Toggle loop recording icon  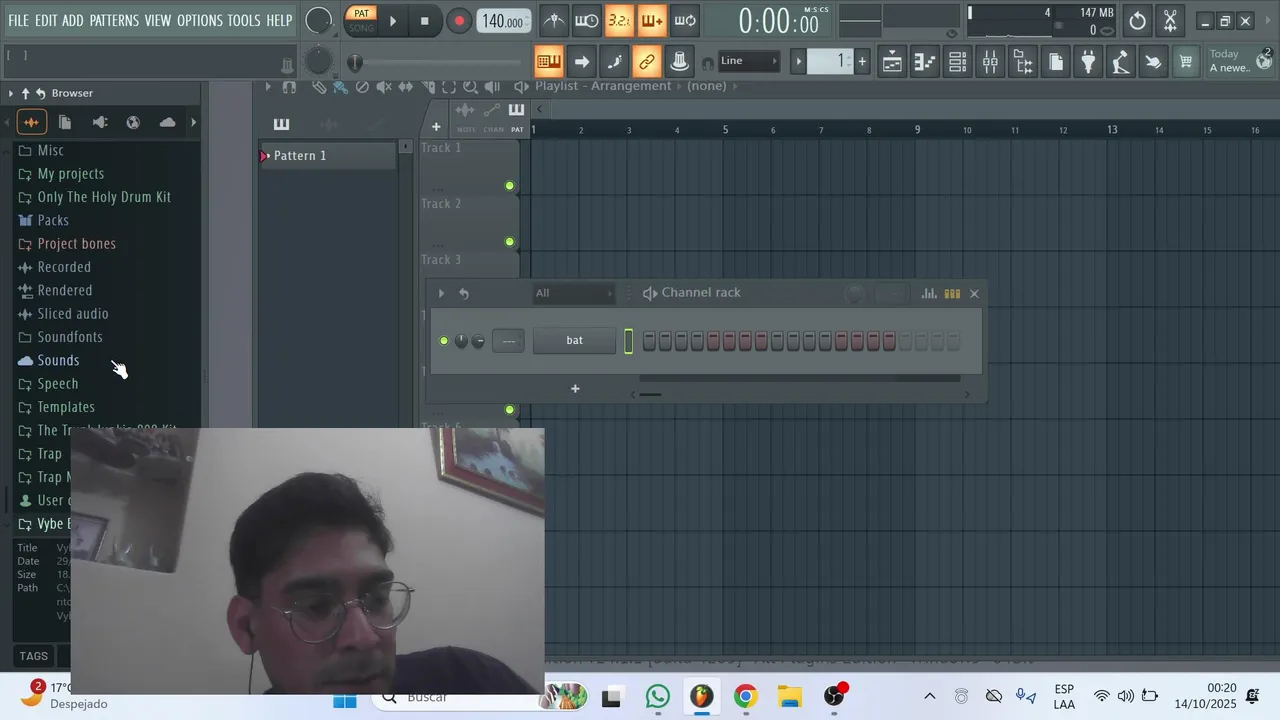(685, 20)
